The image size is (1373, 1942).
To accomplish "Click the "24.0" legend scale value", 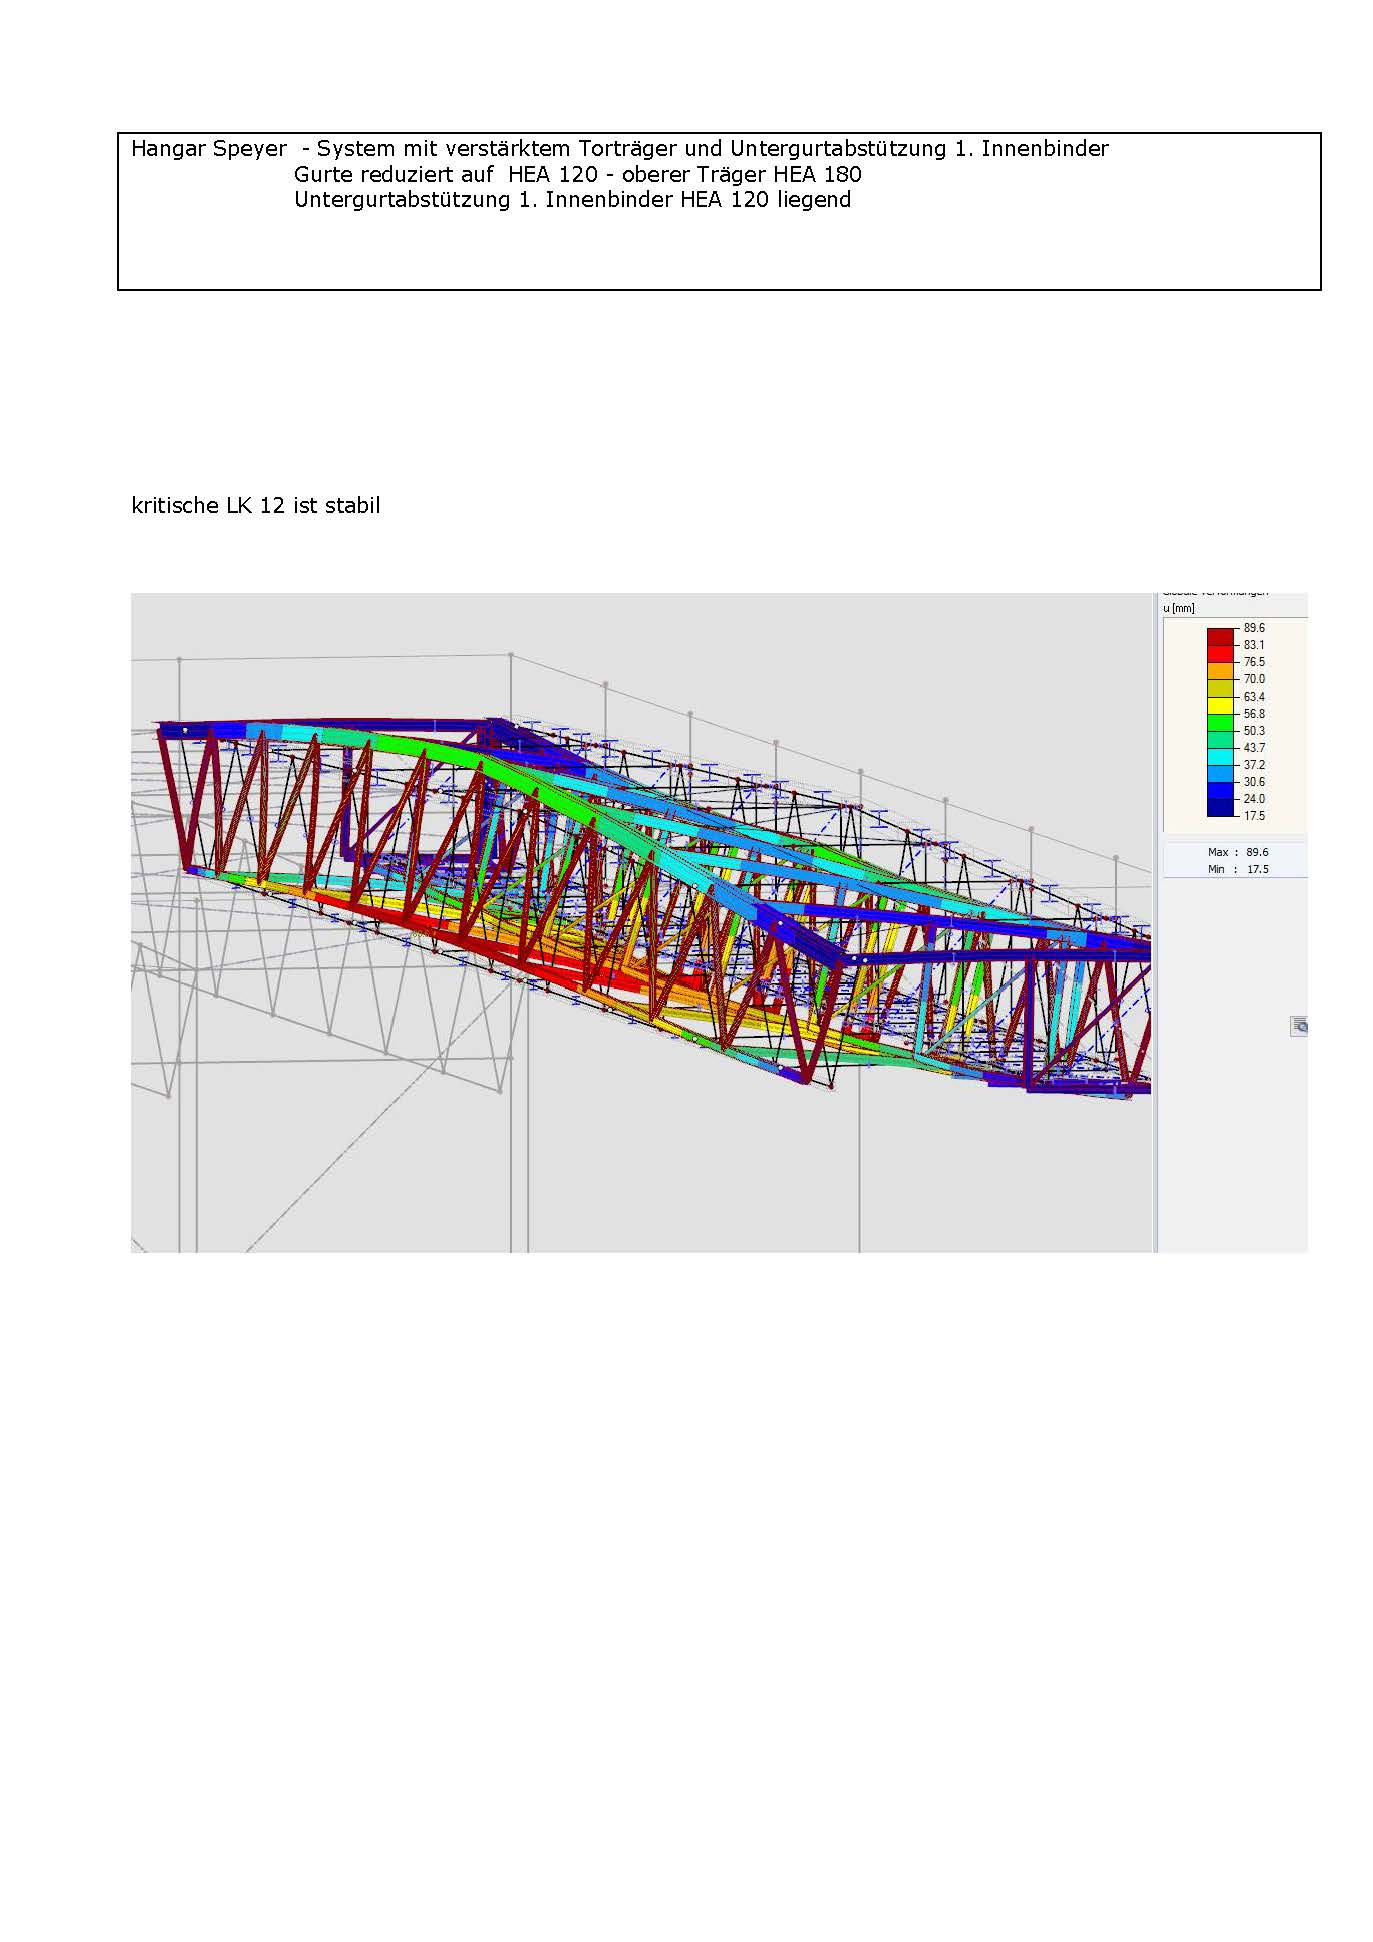I will [x=1254, y=799].
